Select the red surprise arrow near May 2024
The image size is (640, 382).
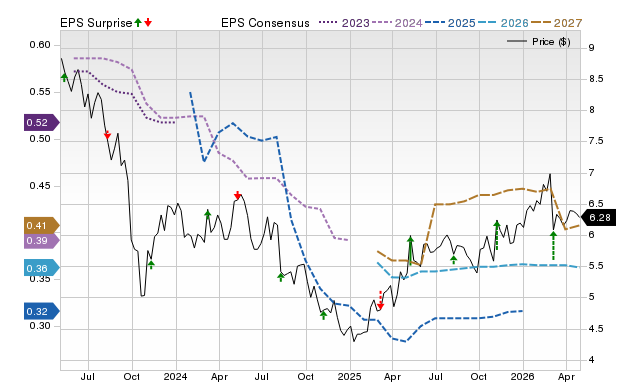click(x=238, y=195)
